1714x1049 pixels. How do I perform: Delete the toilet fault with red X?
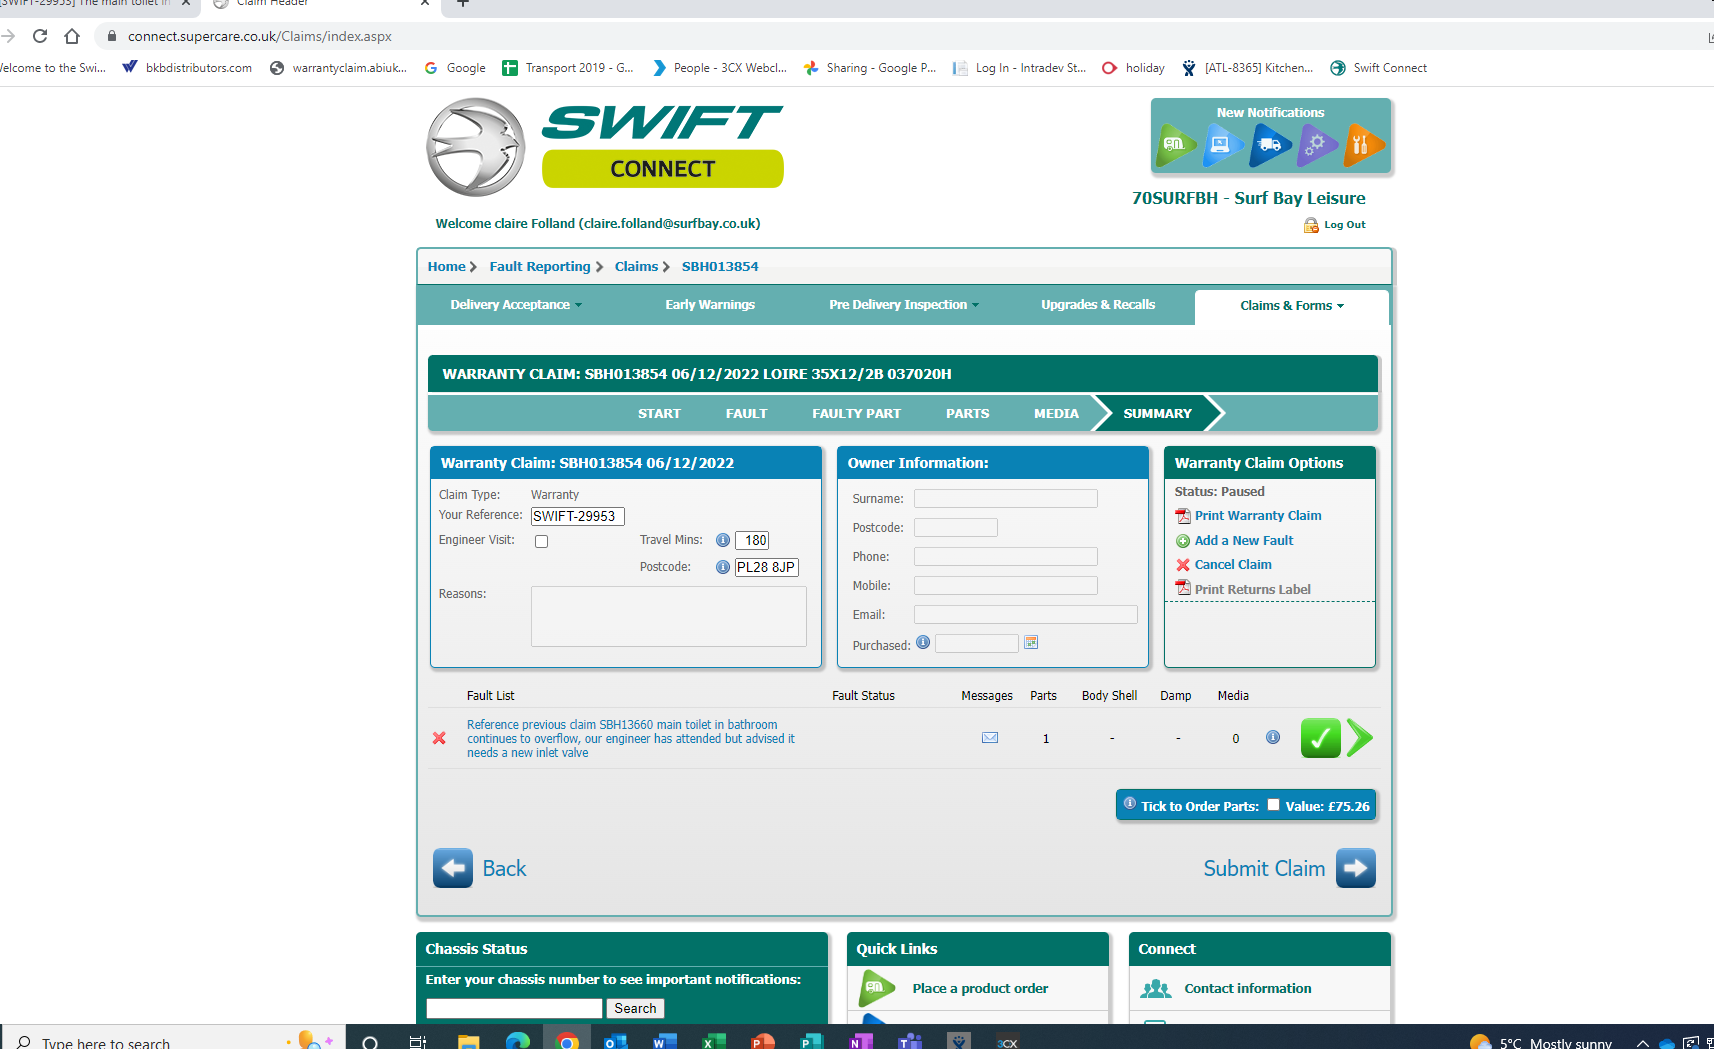pyautogui.click(x=439, y=738)
